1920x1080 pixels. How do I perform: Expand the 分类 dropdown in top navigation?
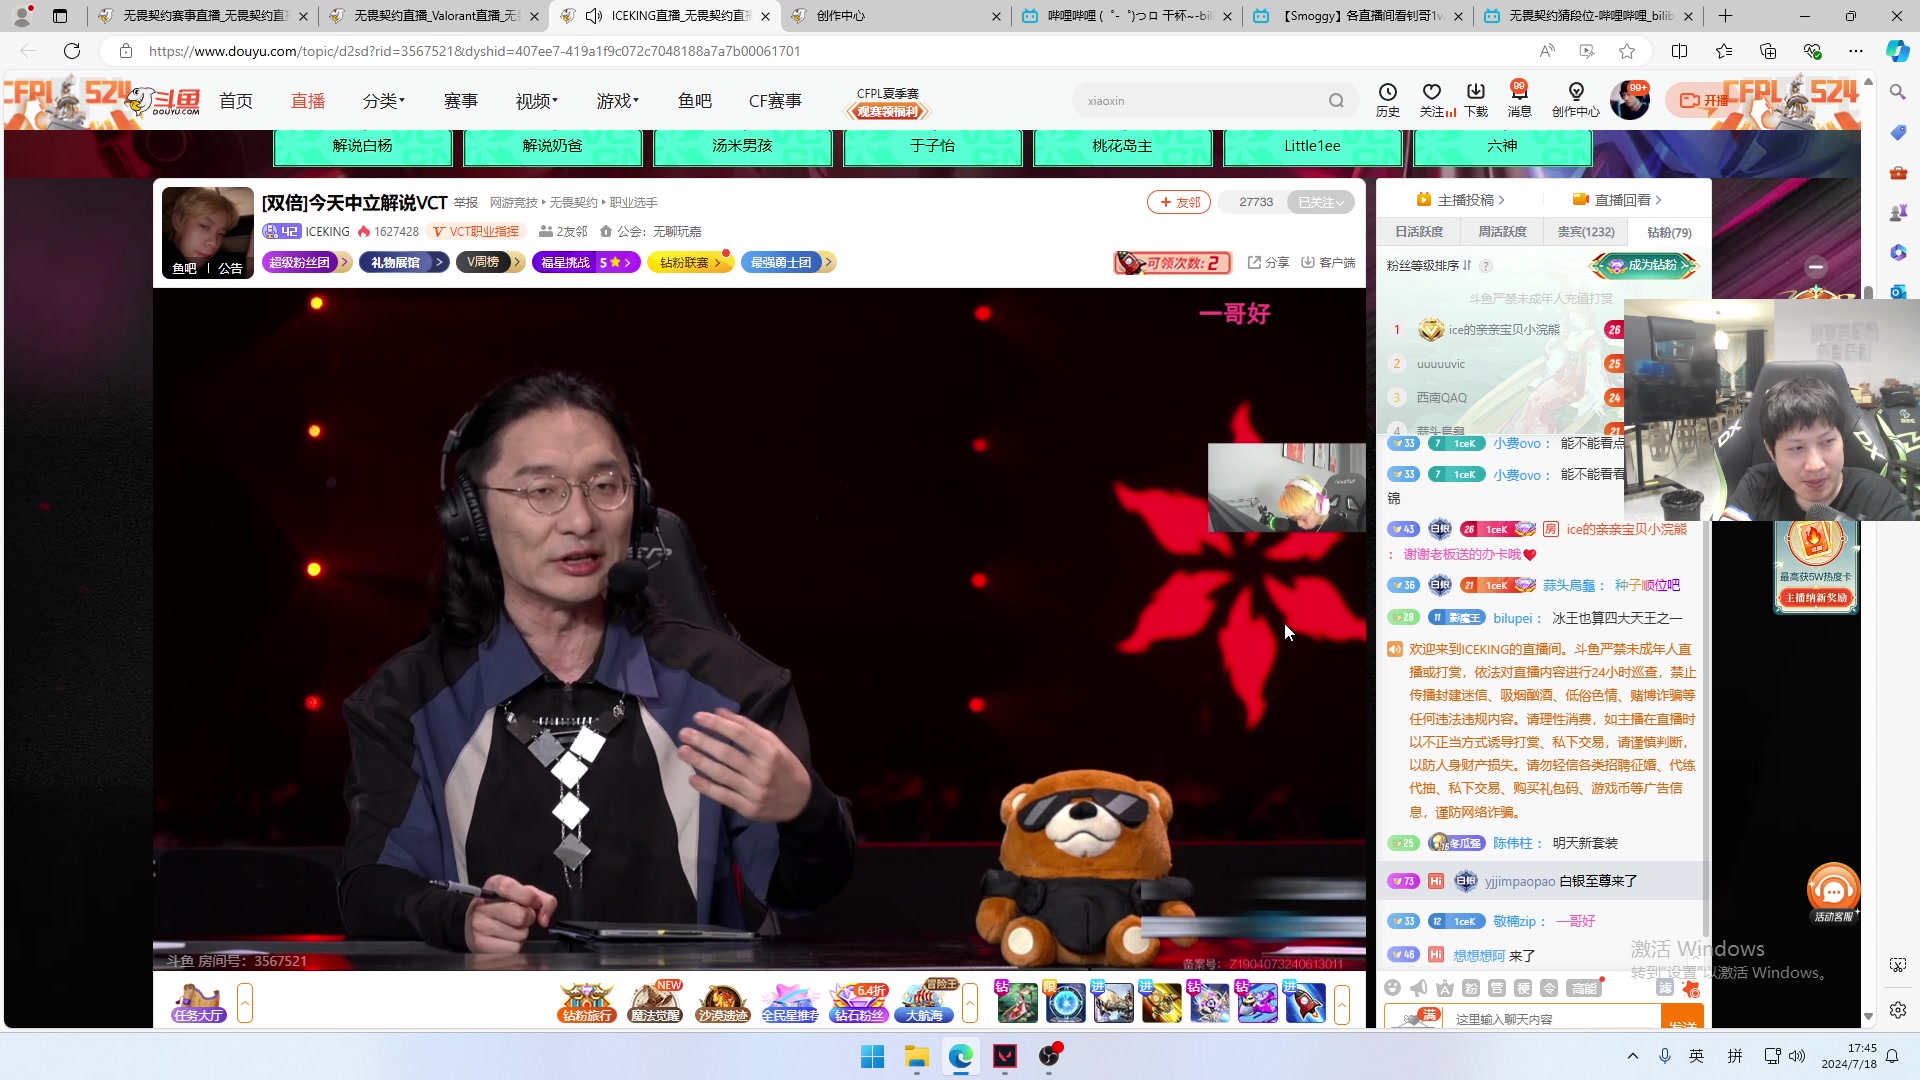[x=383, y=100]
